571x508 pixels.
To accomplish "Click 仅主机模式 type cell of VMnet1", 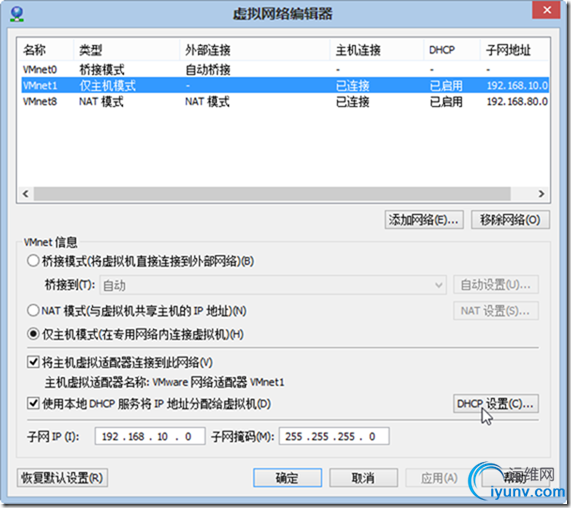I will [x=107, y=86].
